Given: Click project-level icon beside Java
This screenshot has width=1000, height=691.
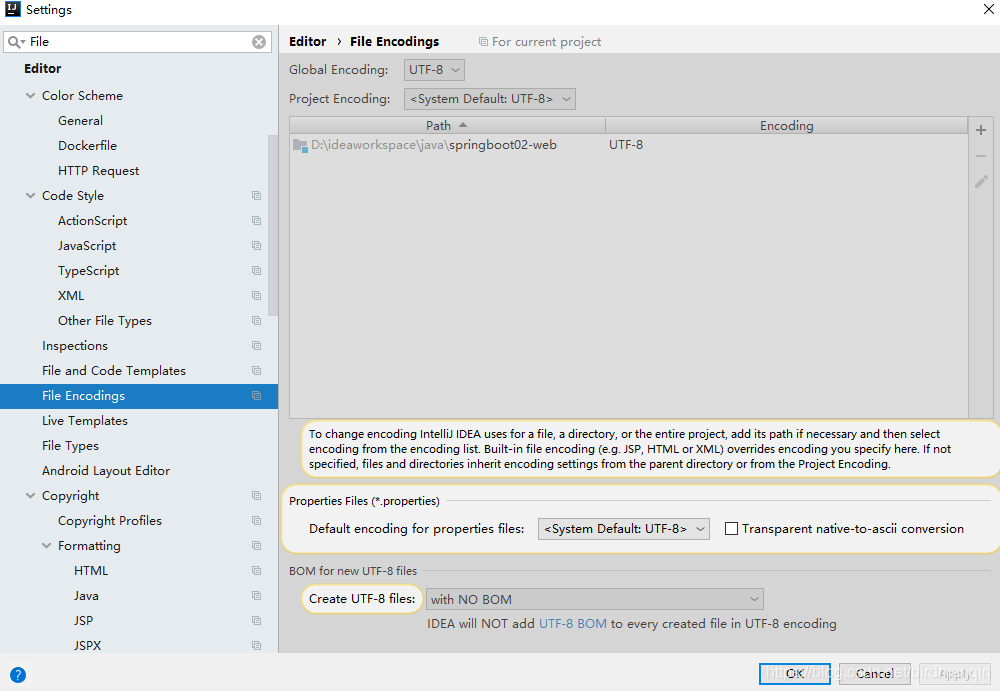Looking at the screenshot, I should (256, 595).
